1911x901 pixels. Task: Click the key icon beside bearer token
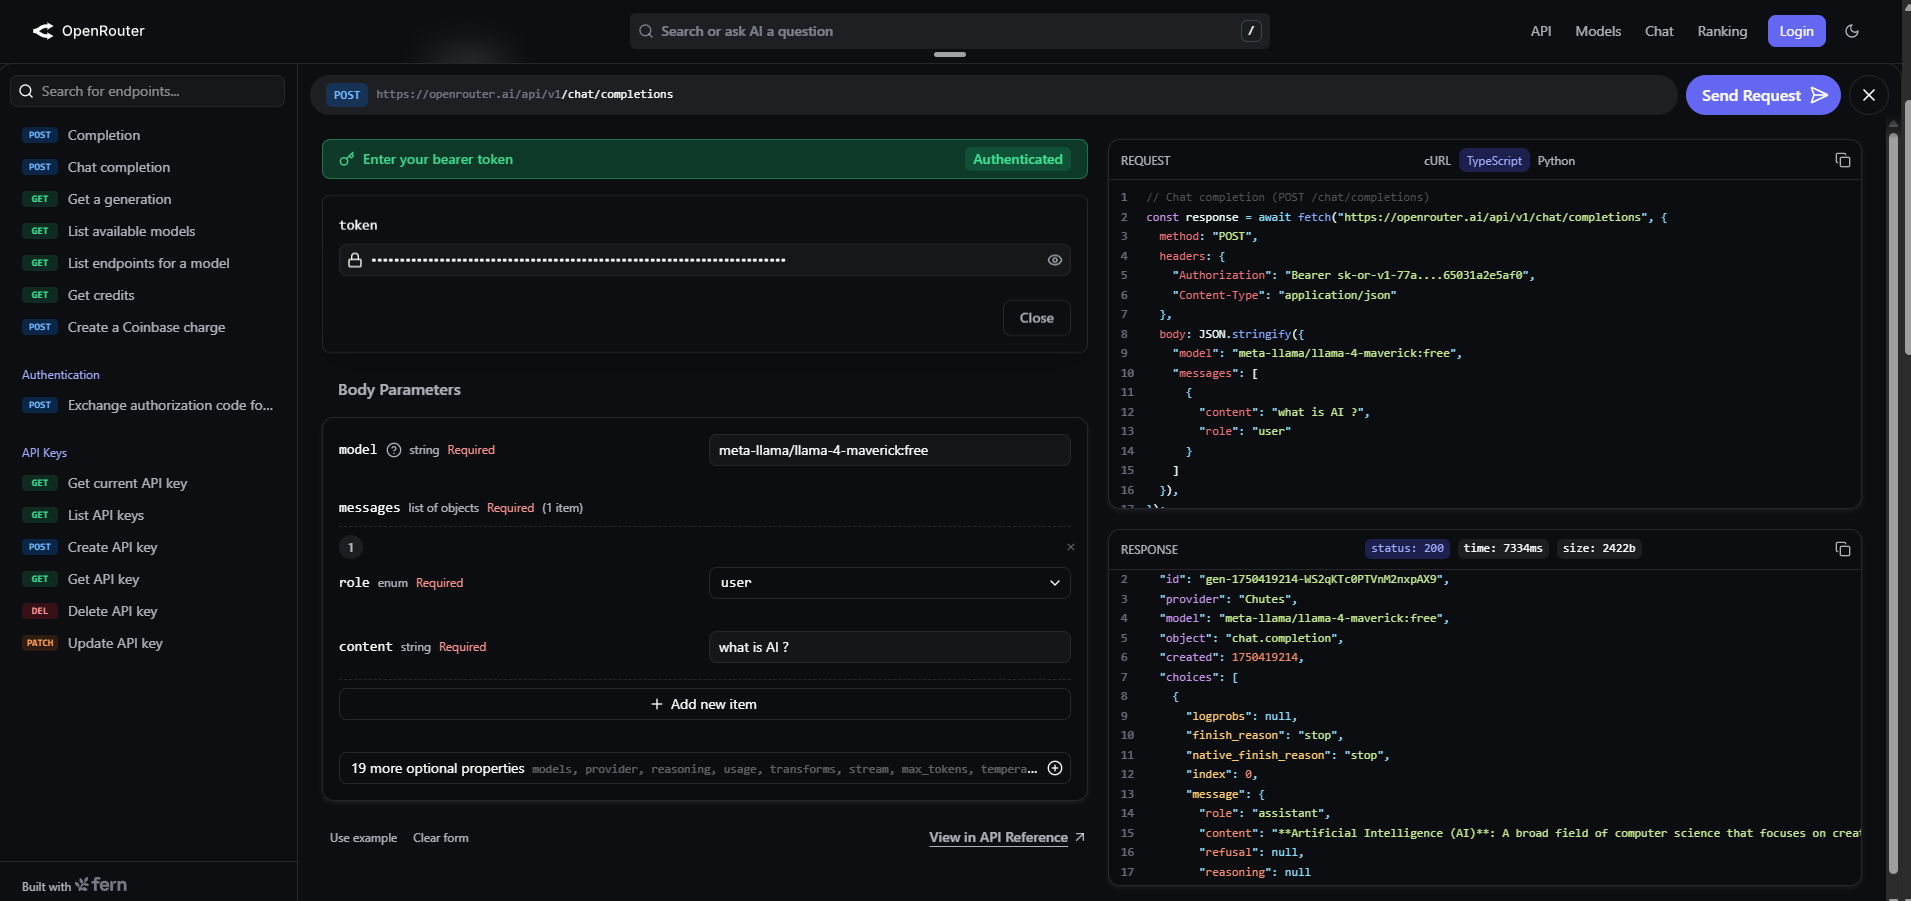(347, 159)
